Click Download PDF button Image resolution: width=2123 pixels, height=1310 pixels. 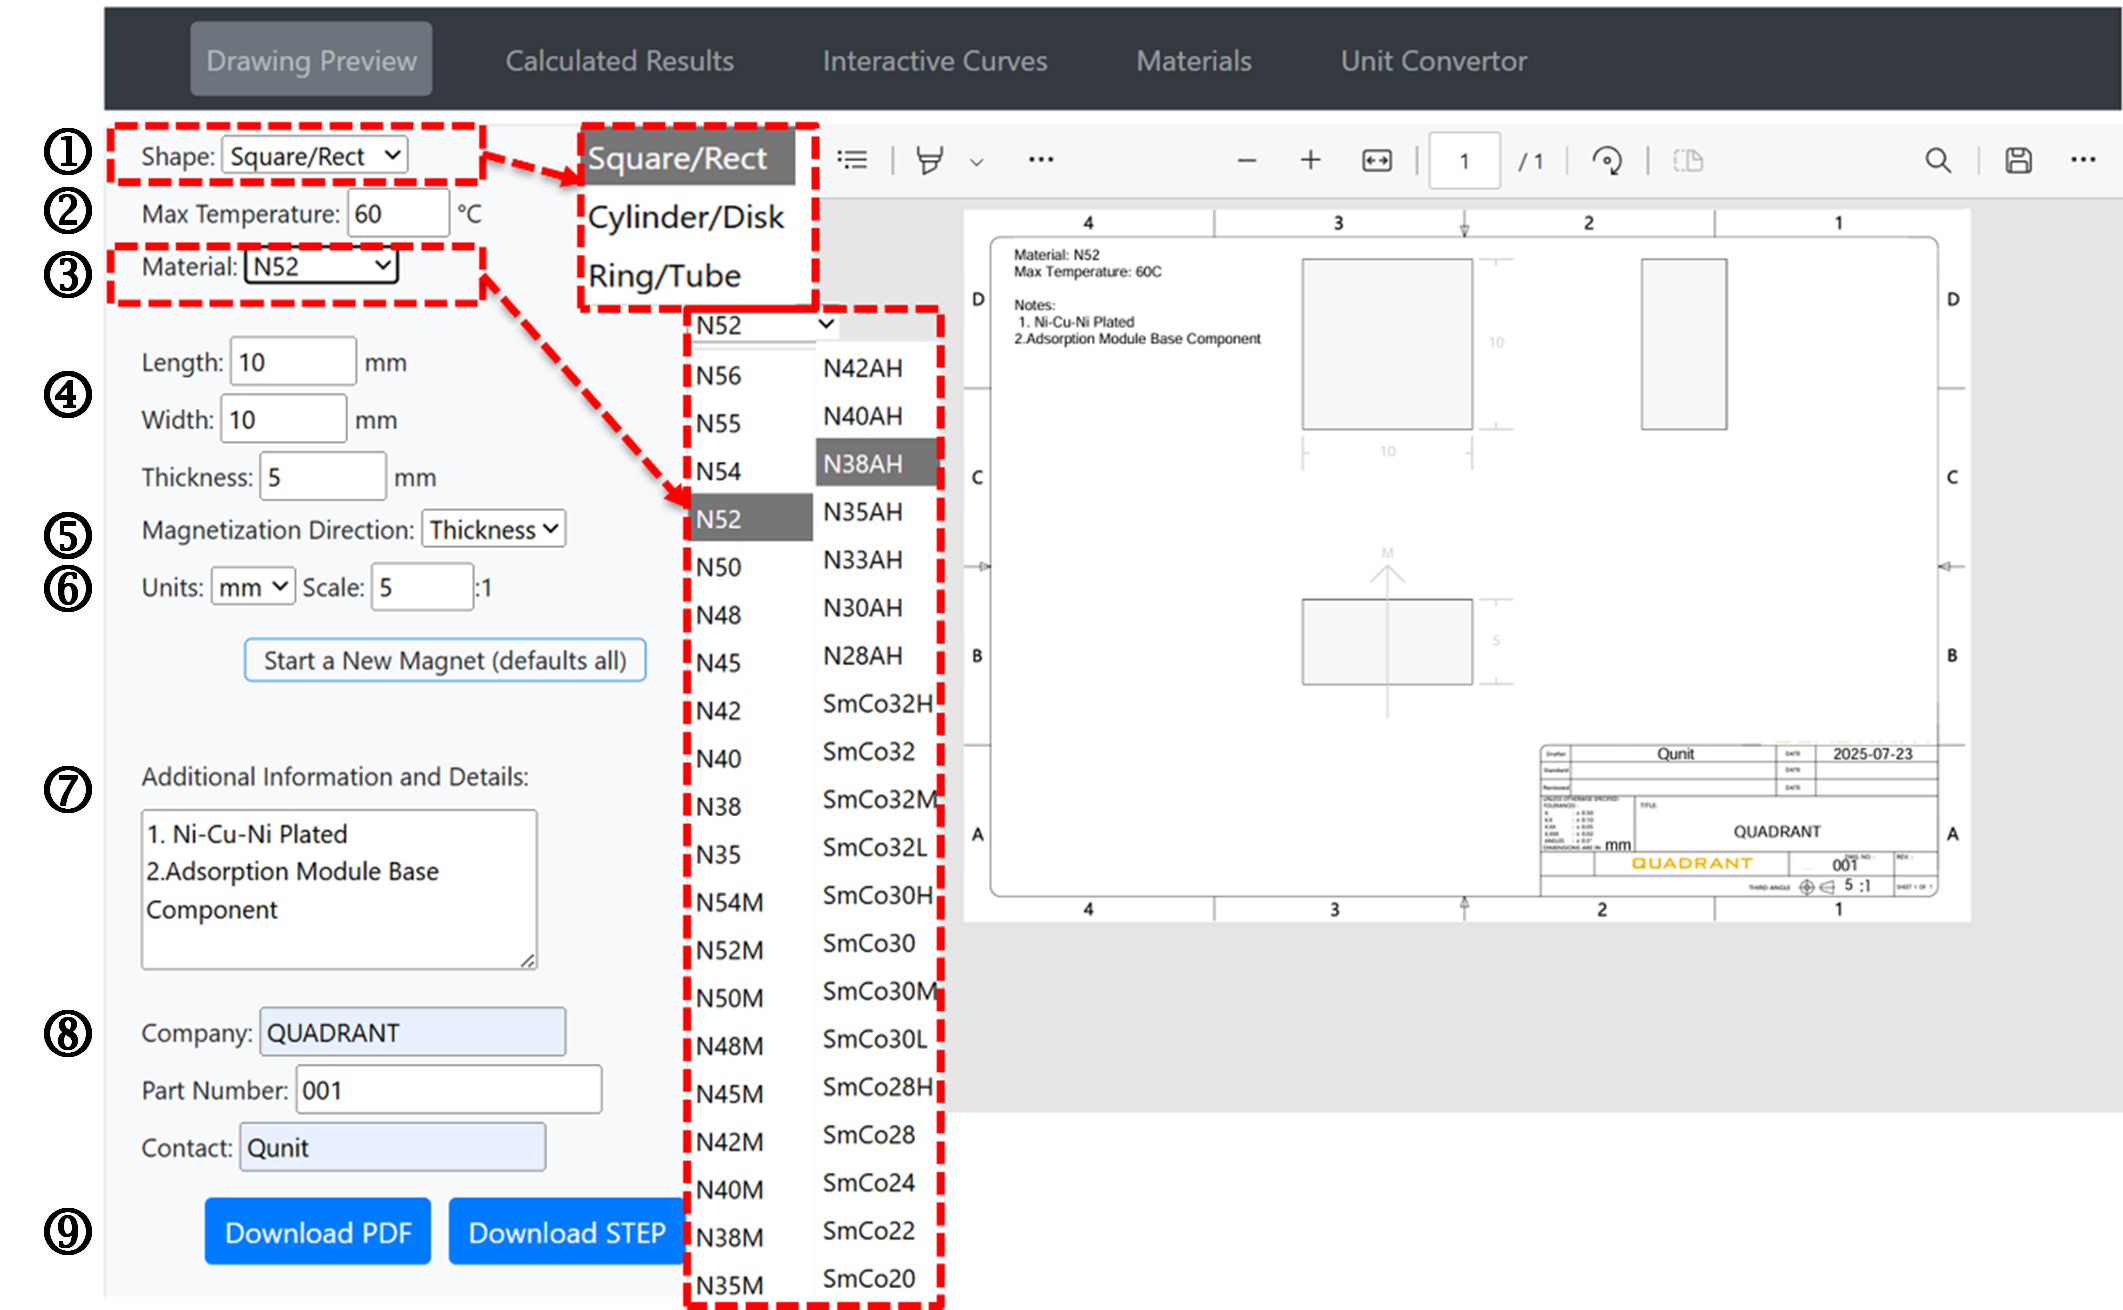click(x=318, y=1232)
